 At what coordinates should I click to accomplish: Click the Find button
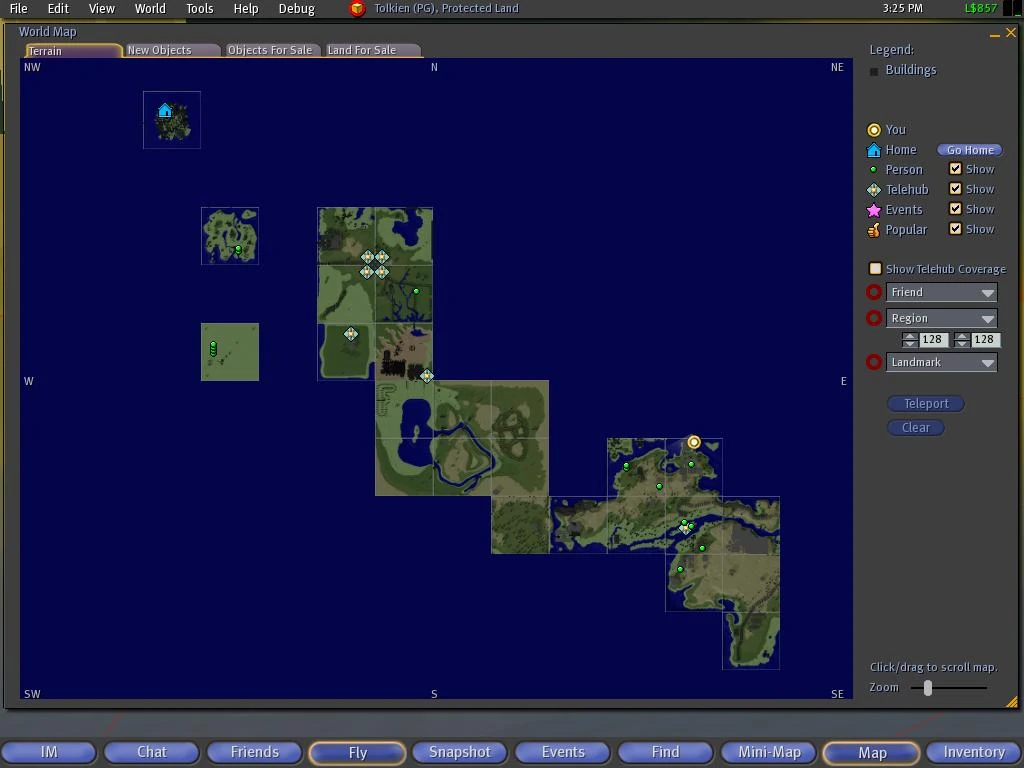point(665,752)
